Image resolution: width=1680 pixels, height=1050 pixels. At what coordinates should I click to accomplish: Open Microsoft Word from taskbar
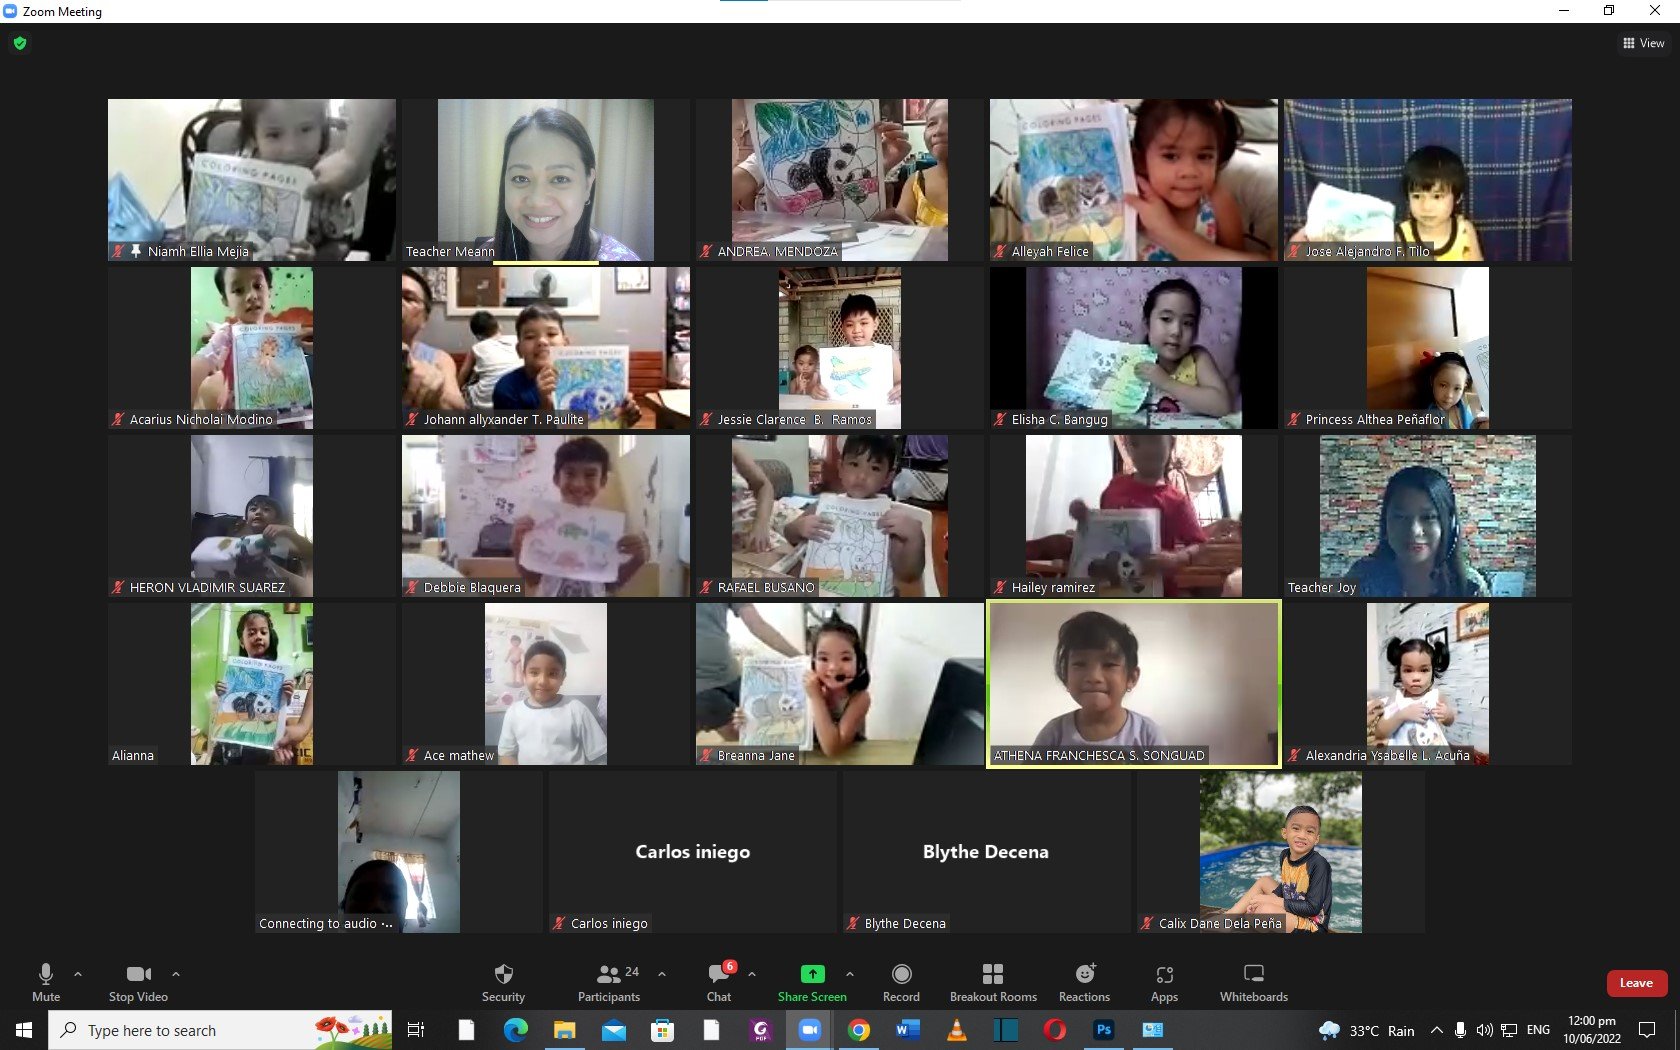[x=907, y=1030]
